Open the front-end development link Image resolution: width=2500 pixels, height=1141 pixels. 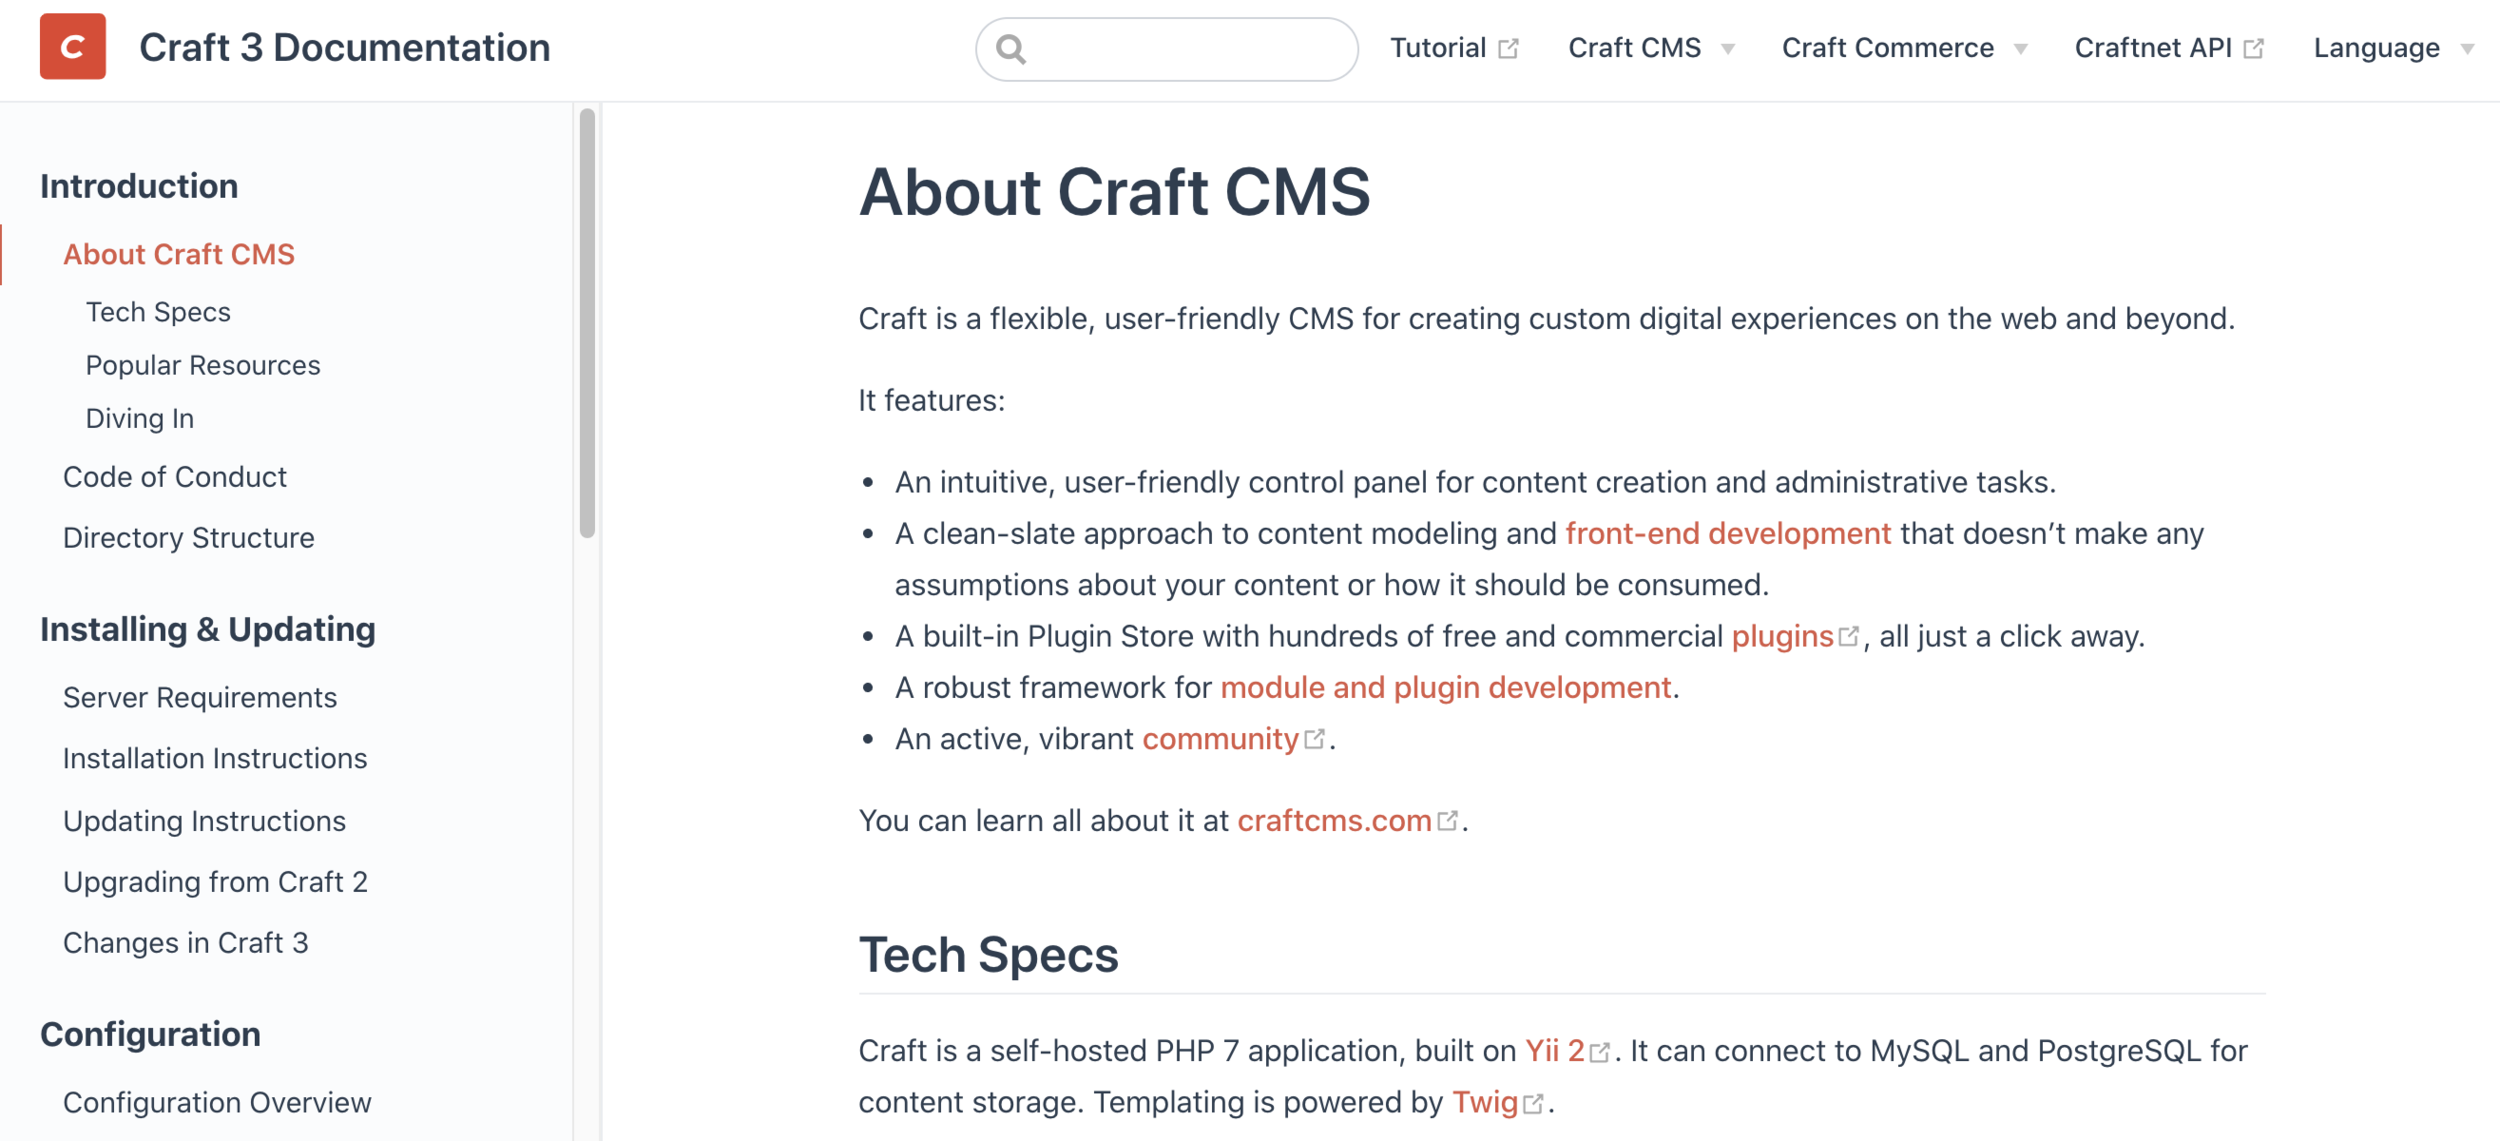pos(1727,533)
